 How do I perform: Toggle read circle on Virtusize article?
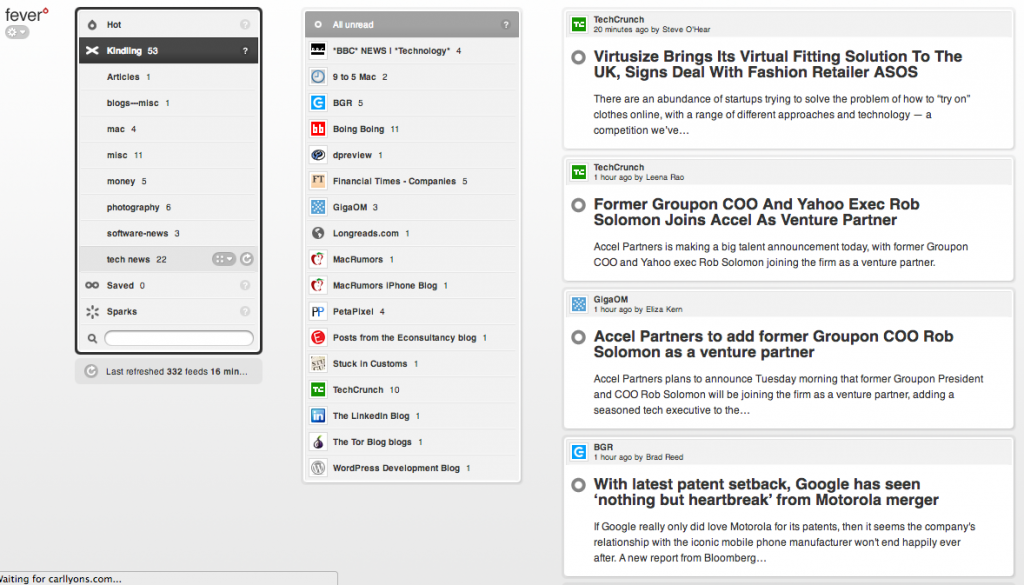pyautogui.click(x=578, y=58)
